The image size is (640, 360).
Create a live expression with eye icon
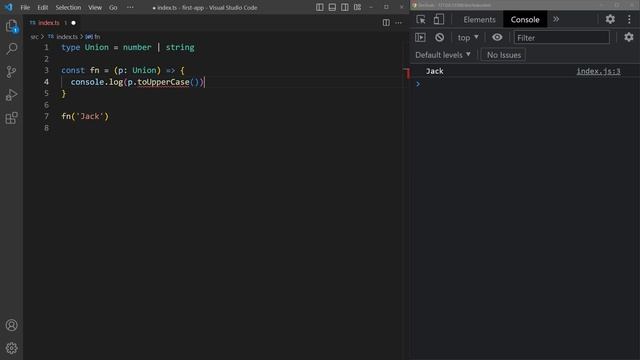497,38
